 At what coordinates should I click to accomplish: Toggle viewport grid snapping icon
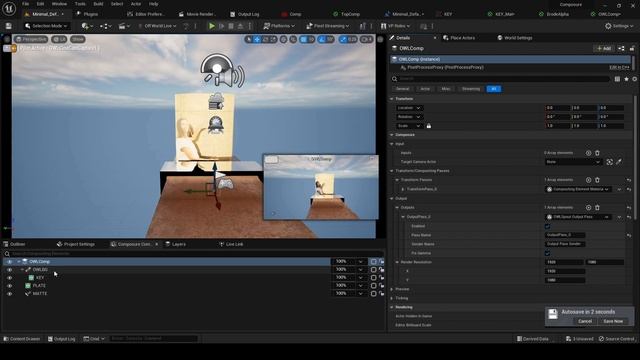point(303,40)
